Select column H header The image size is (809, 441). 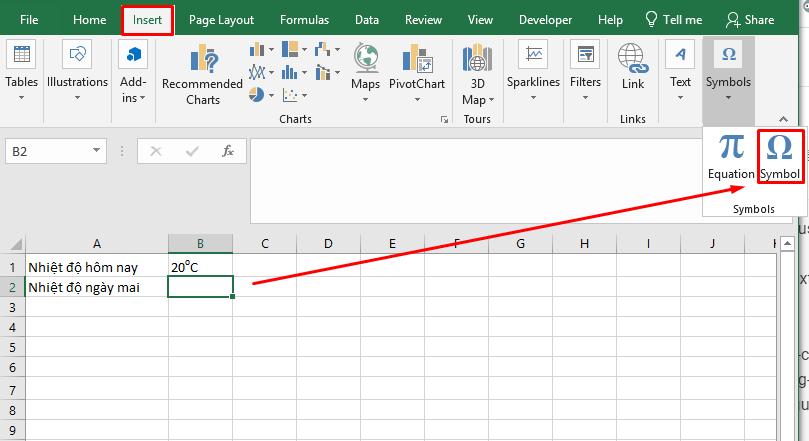(x=584, y=243)
